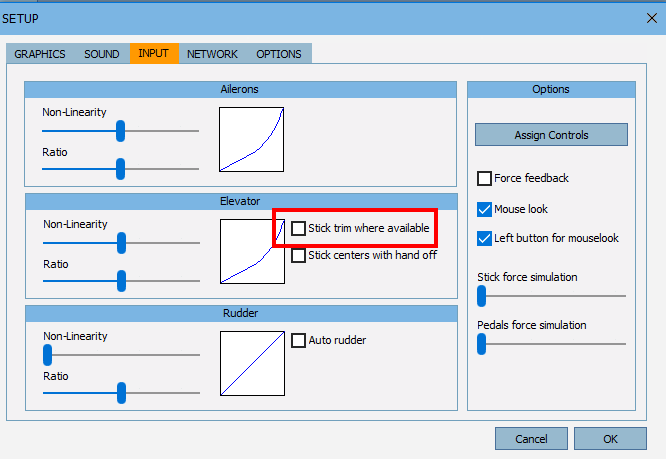Enable Stick centers with hand off

(298, 255)
